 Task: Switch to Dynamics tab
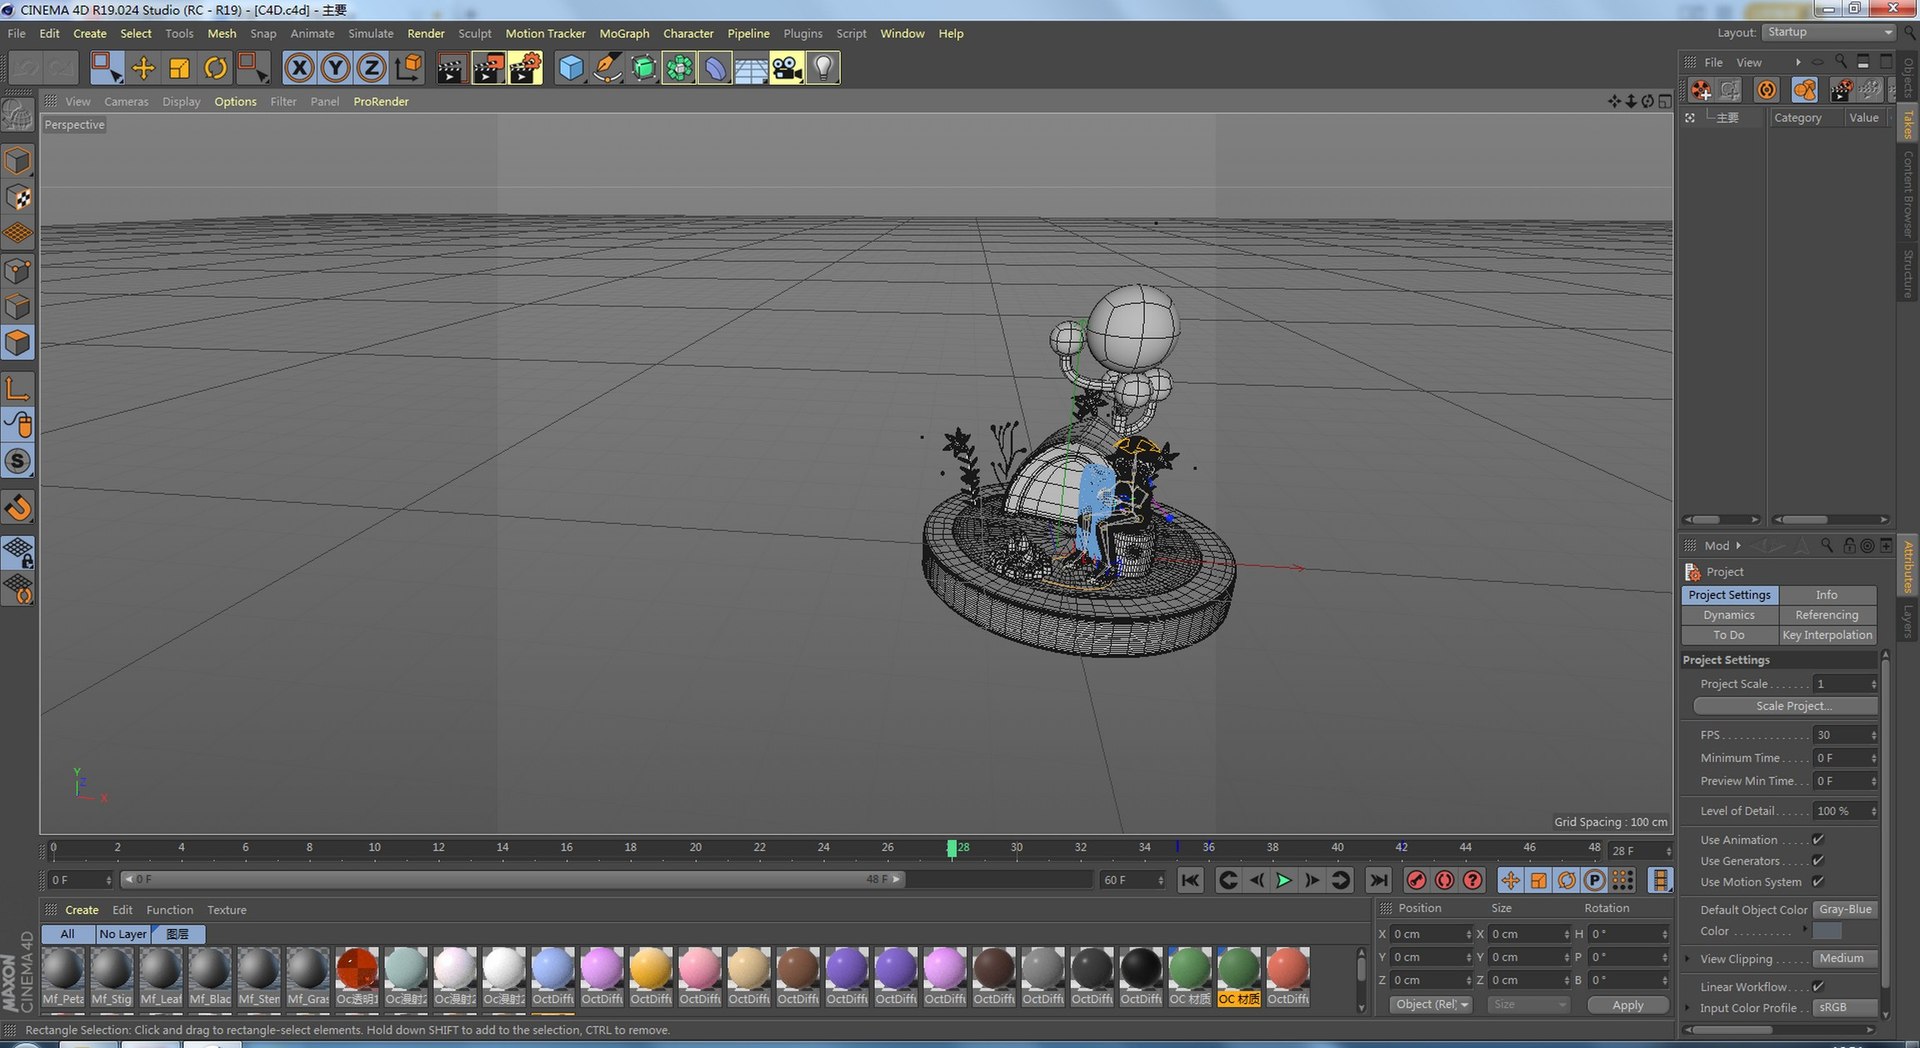click(1729, 615)
